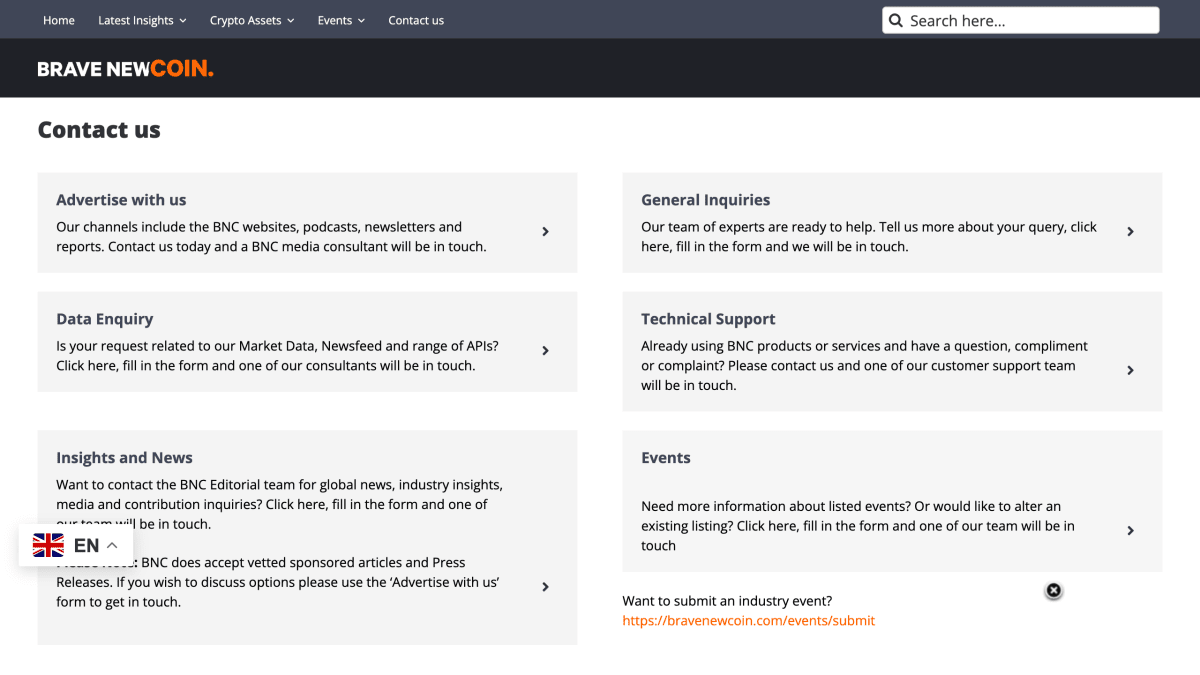Click the BNC Editorial team paragraph

279,504
